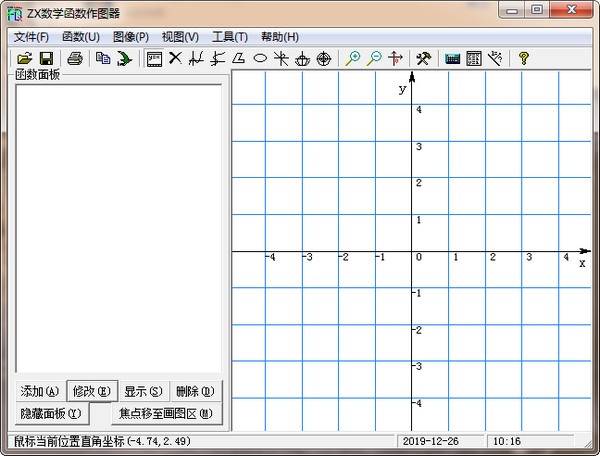
Task: Open the 文件(F) menu
Action: [31, 37]
